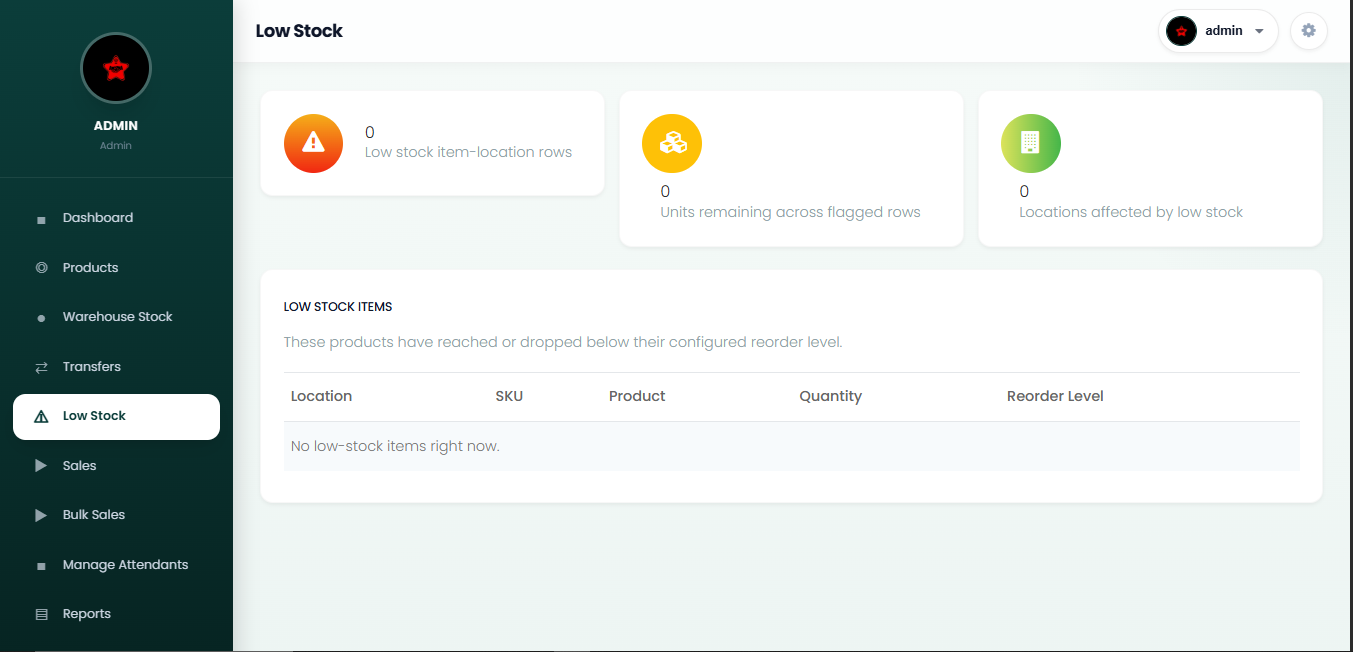The image size is (1353, 652).
Task: Navigate to Warehouse Stock
Action: 116,317
